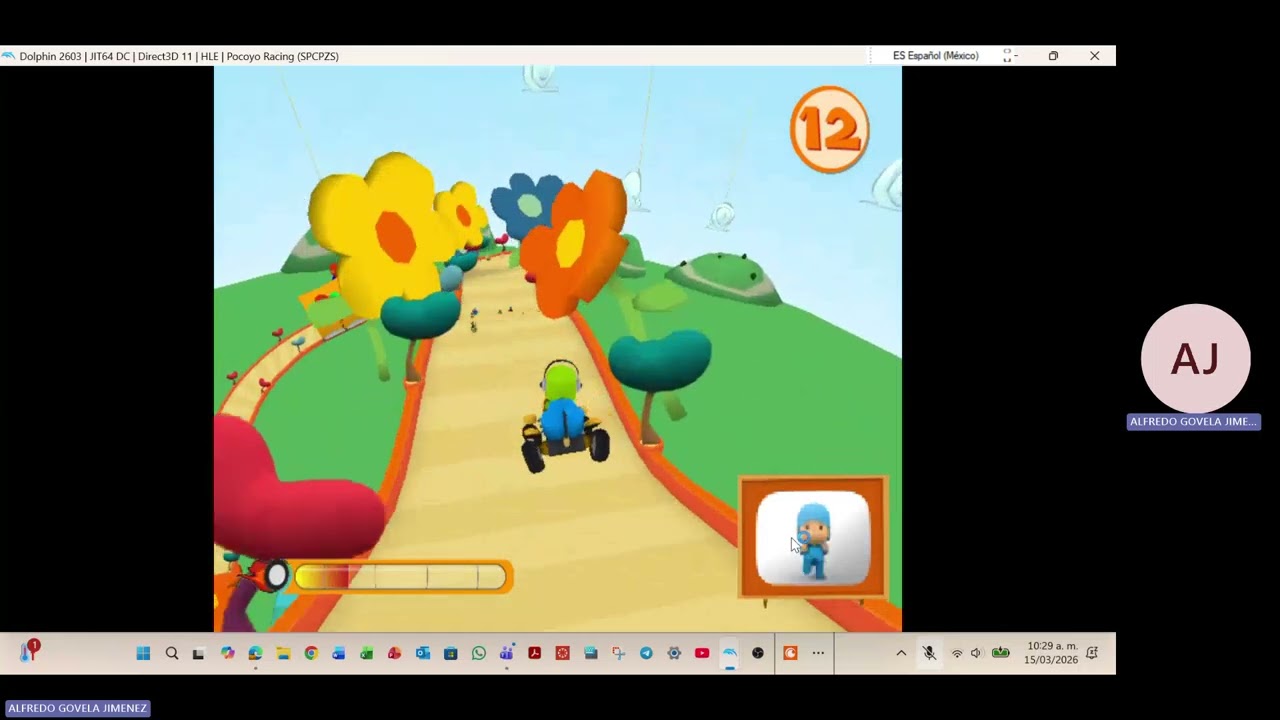Open Microsoft Store from the taskbar

tap(451, 653)
